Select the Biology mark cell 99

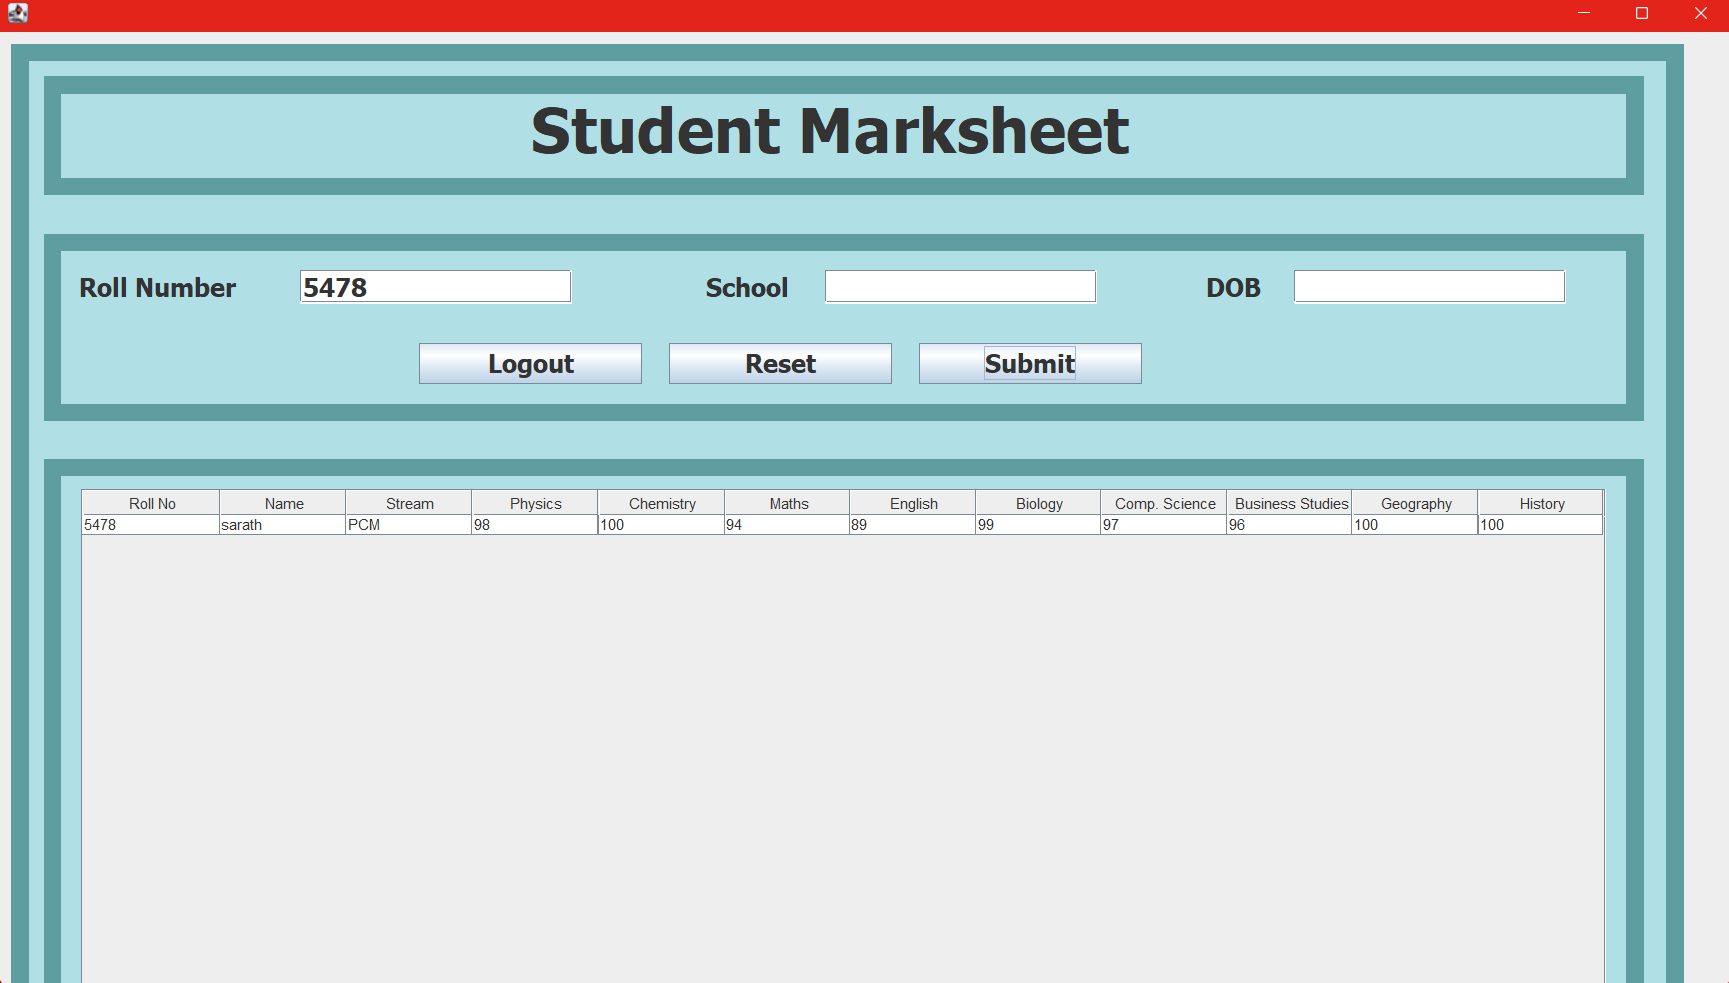pos(1038,525)
